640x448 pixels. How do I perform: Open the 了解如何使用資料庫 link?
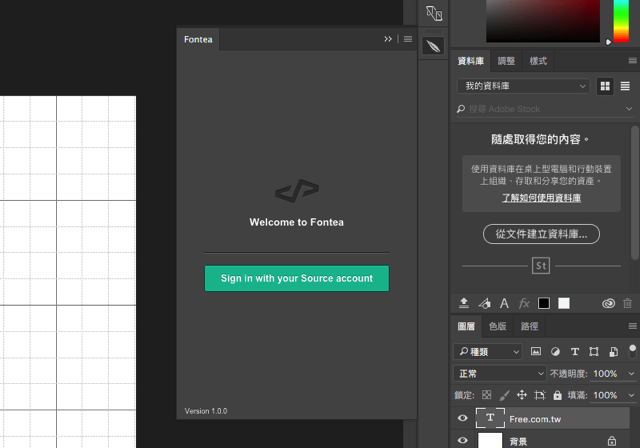541,198
